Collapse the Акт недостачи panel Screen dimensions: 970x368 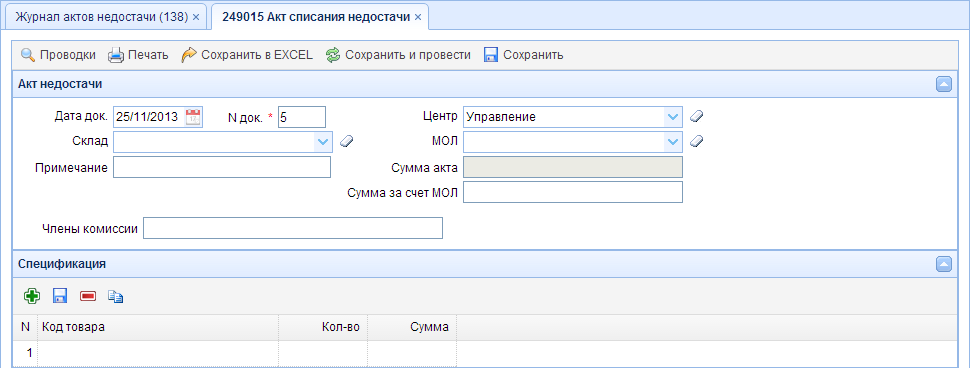click(x=943, y=84)
